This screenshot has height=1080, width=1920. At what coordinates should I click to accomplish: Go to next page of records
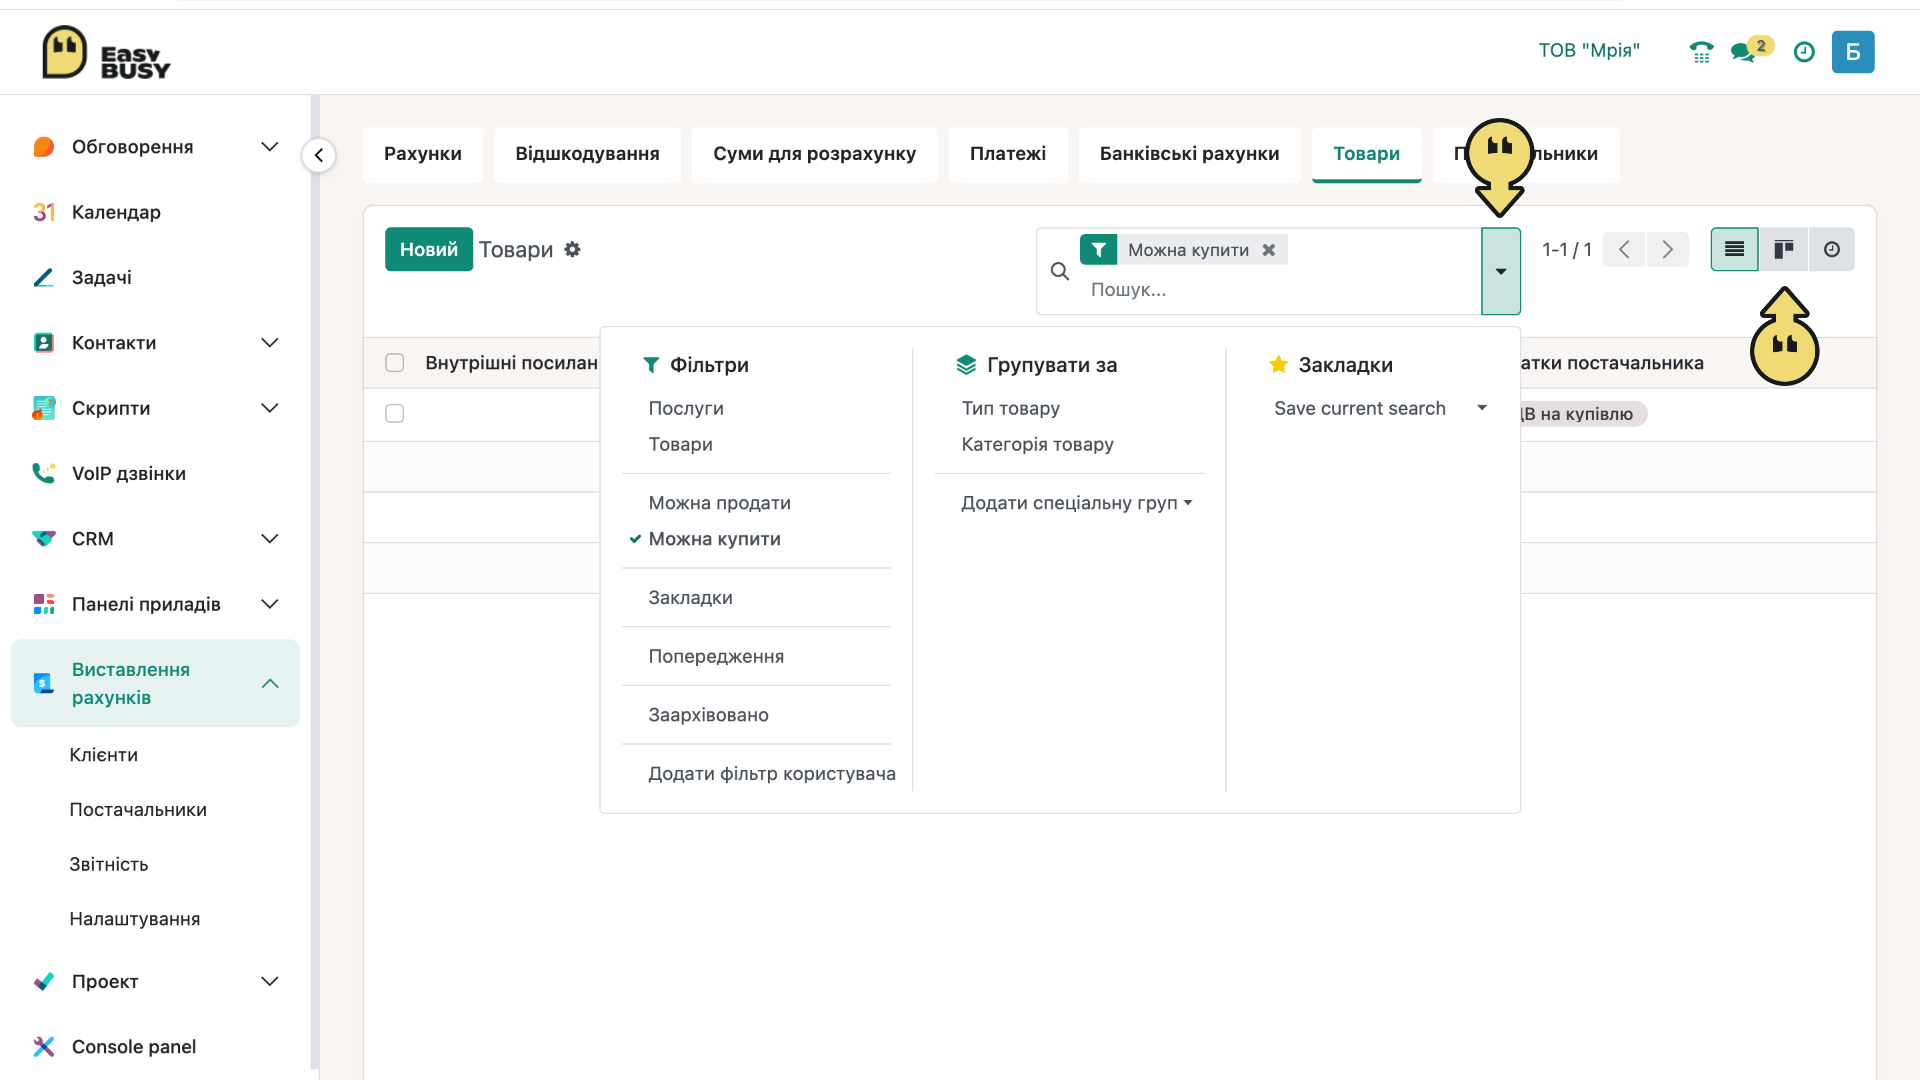1667,249
